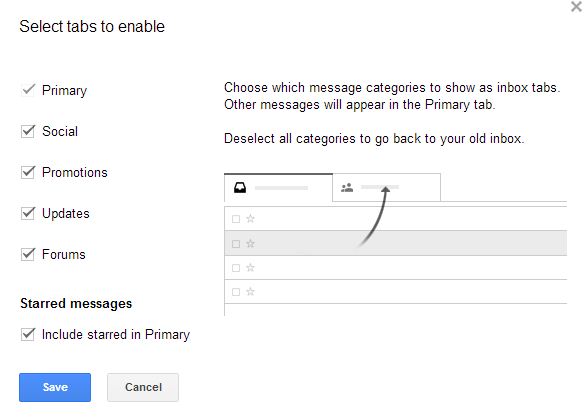Uncheck the Forums checkbox
Screen dimensions: 587x417
(28, 254)
